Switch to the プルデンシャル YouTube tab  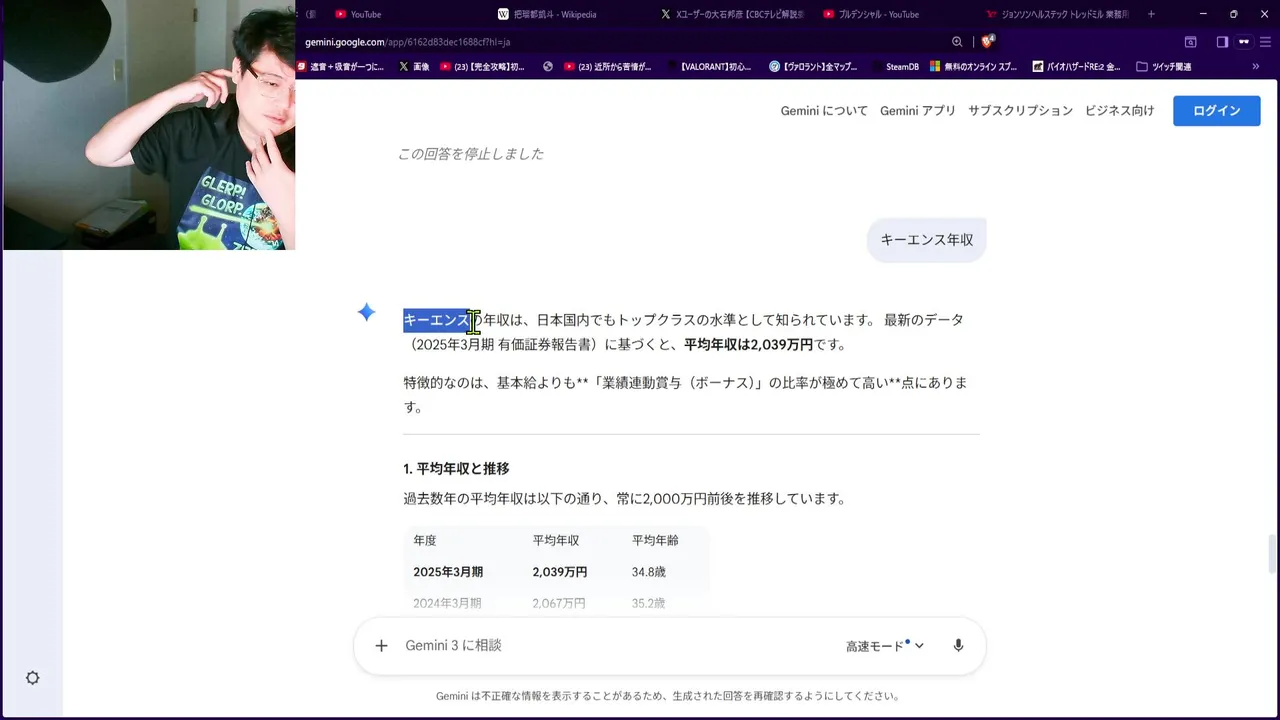coord(896,14)
